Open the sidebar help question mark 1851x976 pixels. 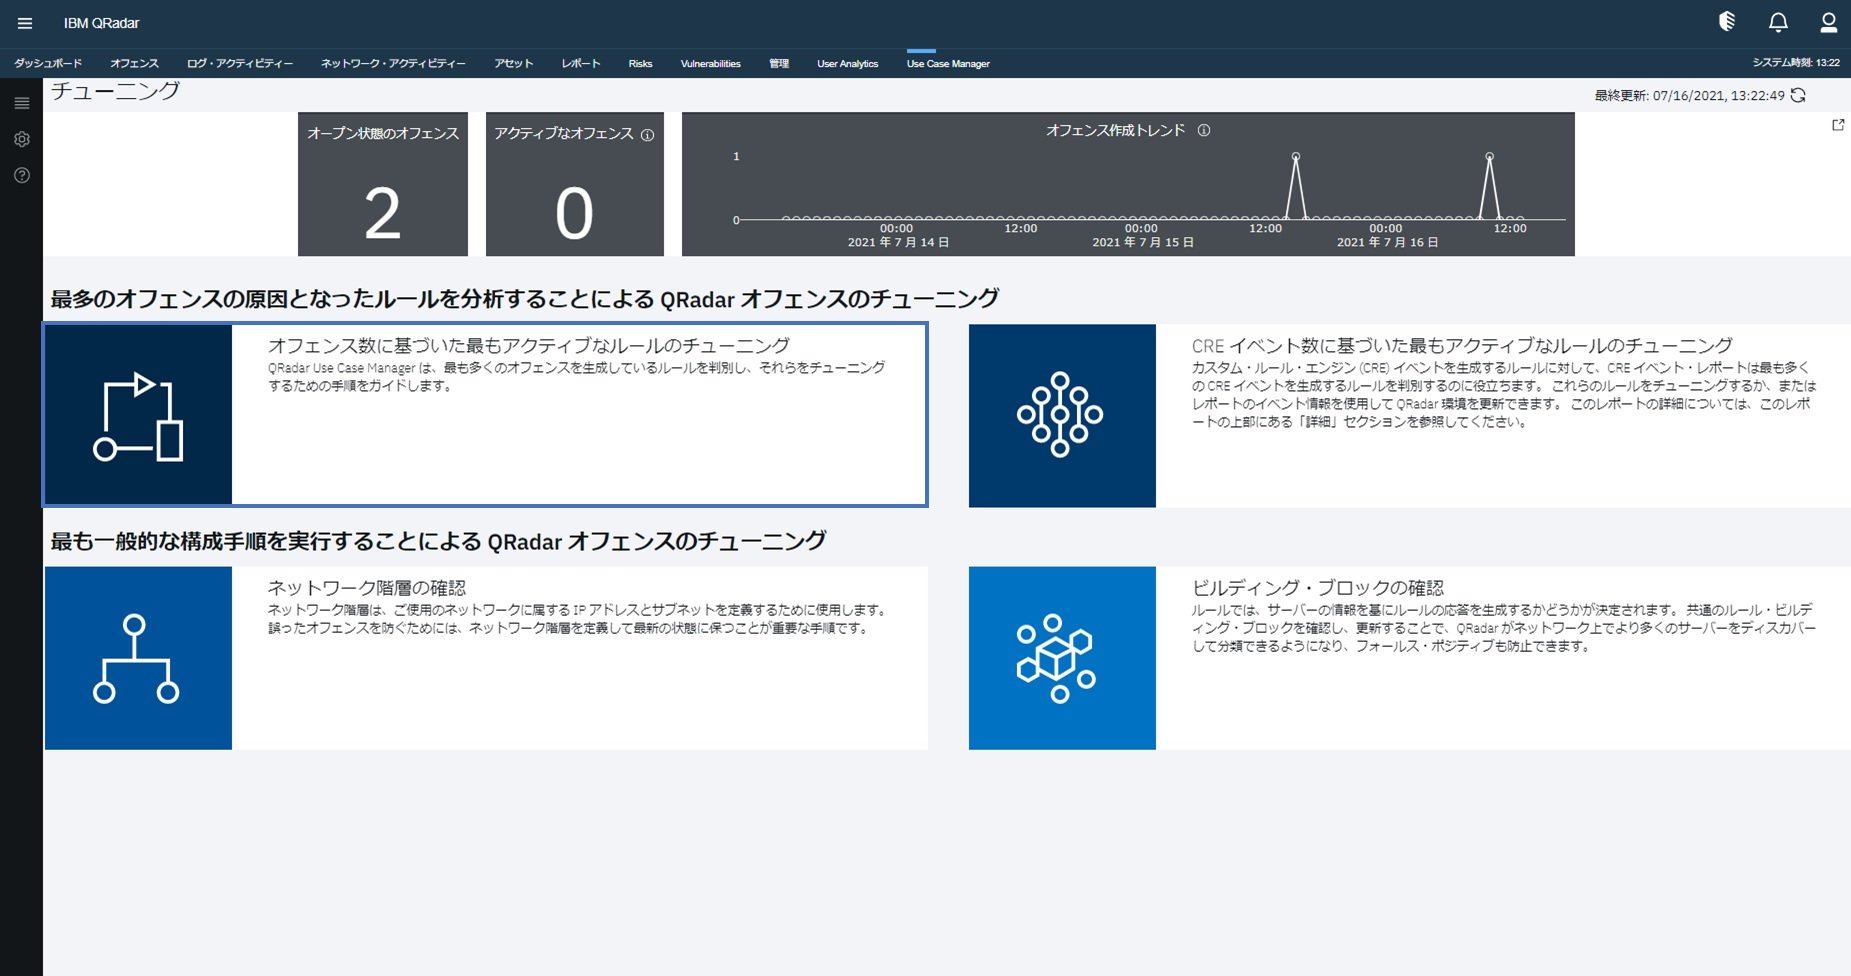point(21,175)
